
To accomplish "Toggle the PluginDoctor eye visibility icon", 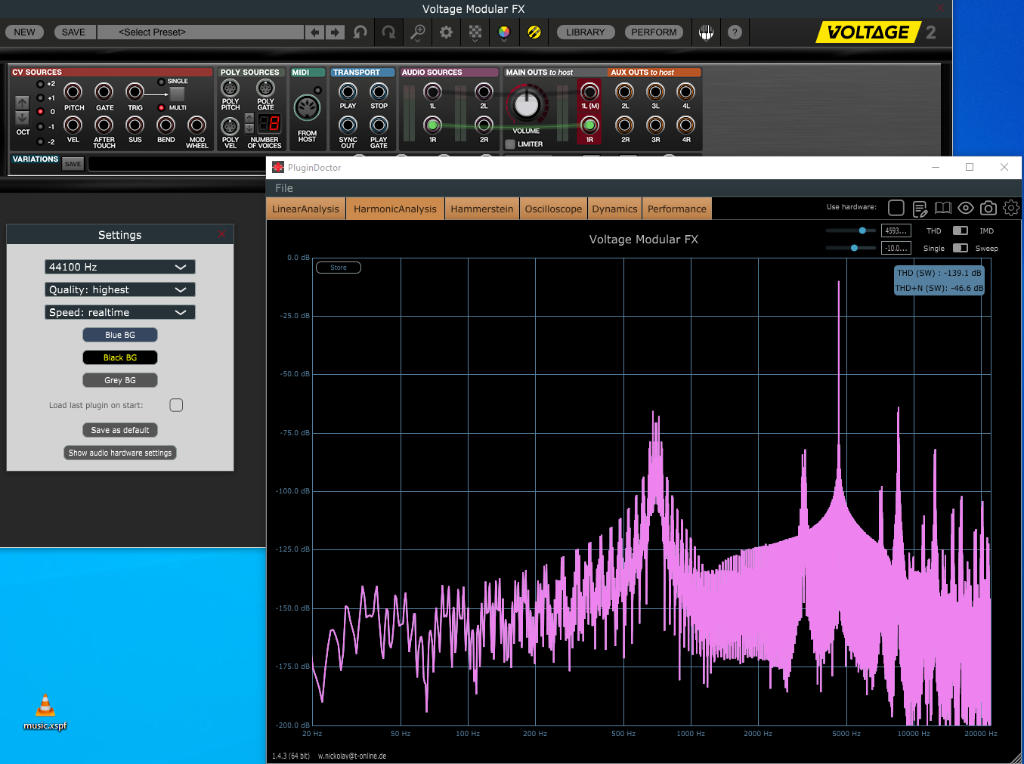I will (965, 208).
